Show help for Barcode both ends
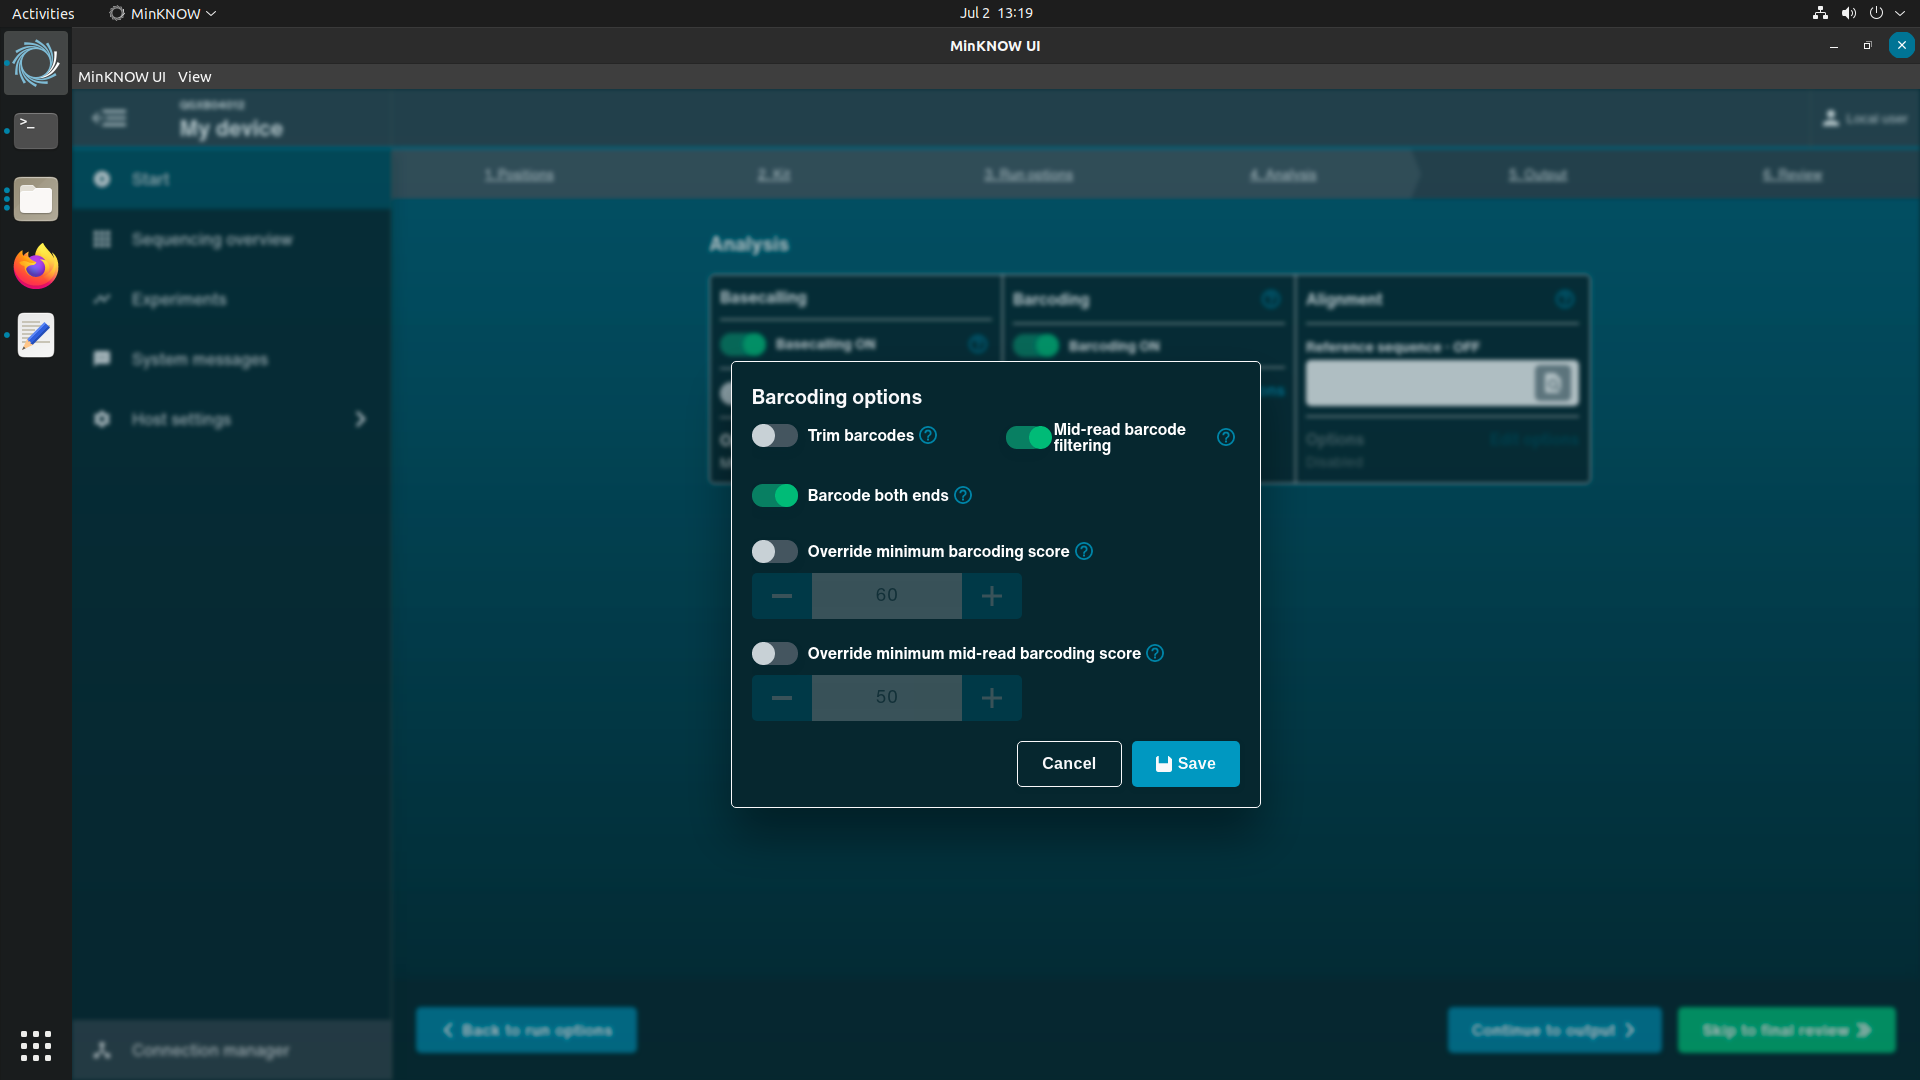The width and height of the screenshot is (1920, 1080). point(963,496)
